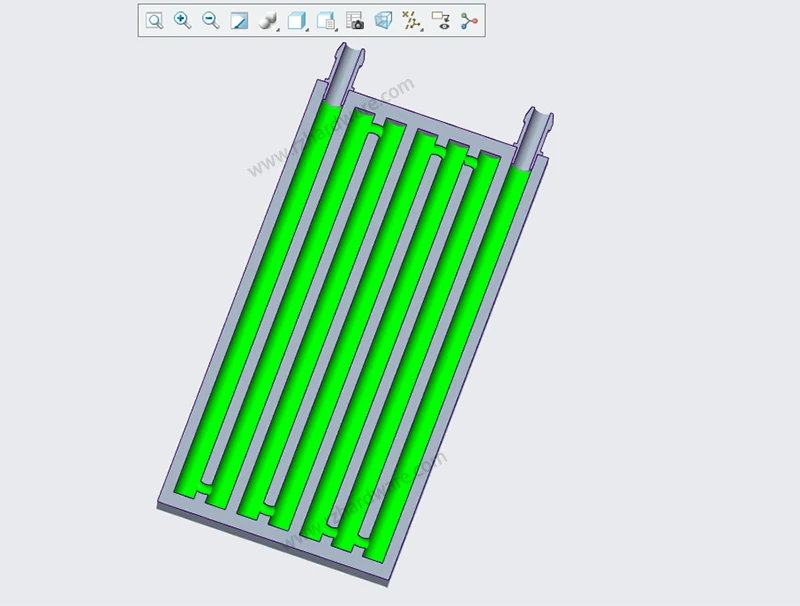Expand the Saved Orientations cube dropdown
800x606 pixels.
click(297, 21)
